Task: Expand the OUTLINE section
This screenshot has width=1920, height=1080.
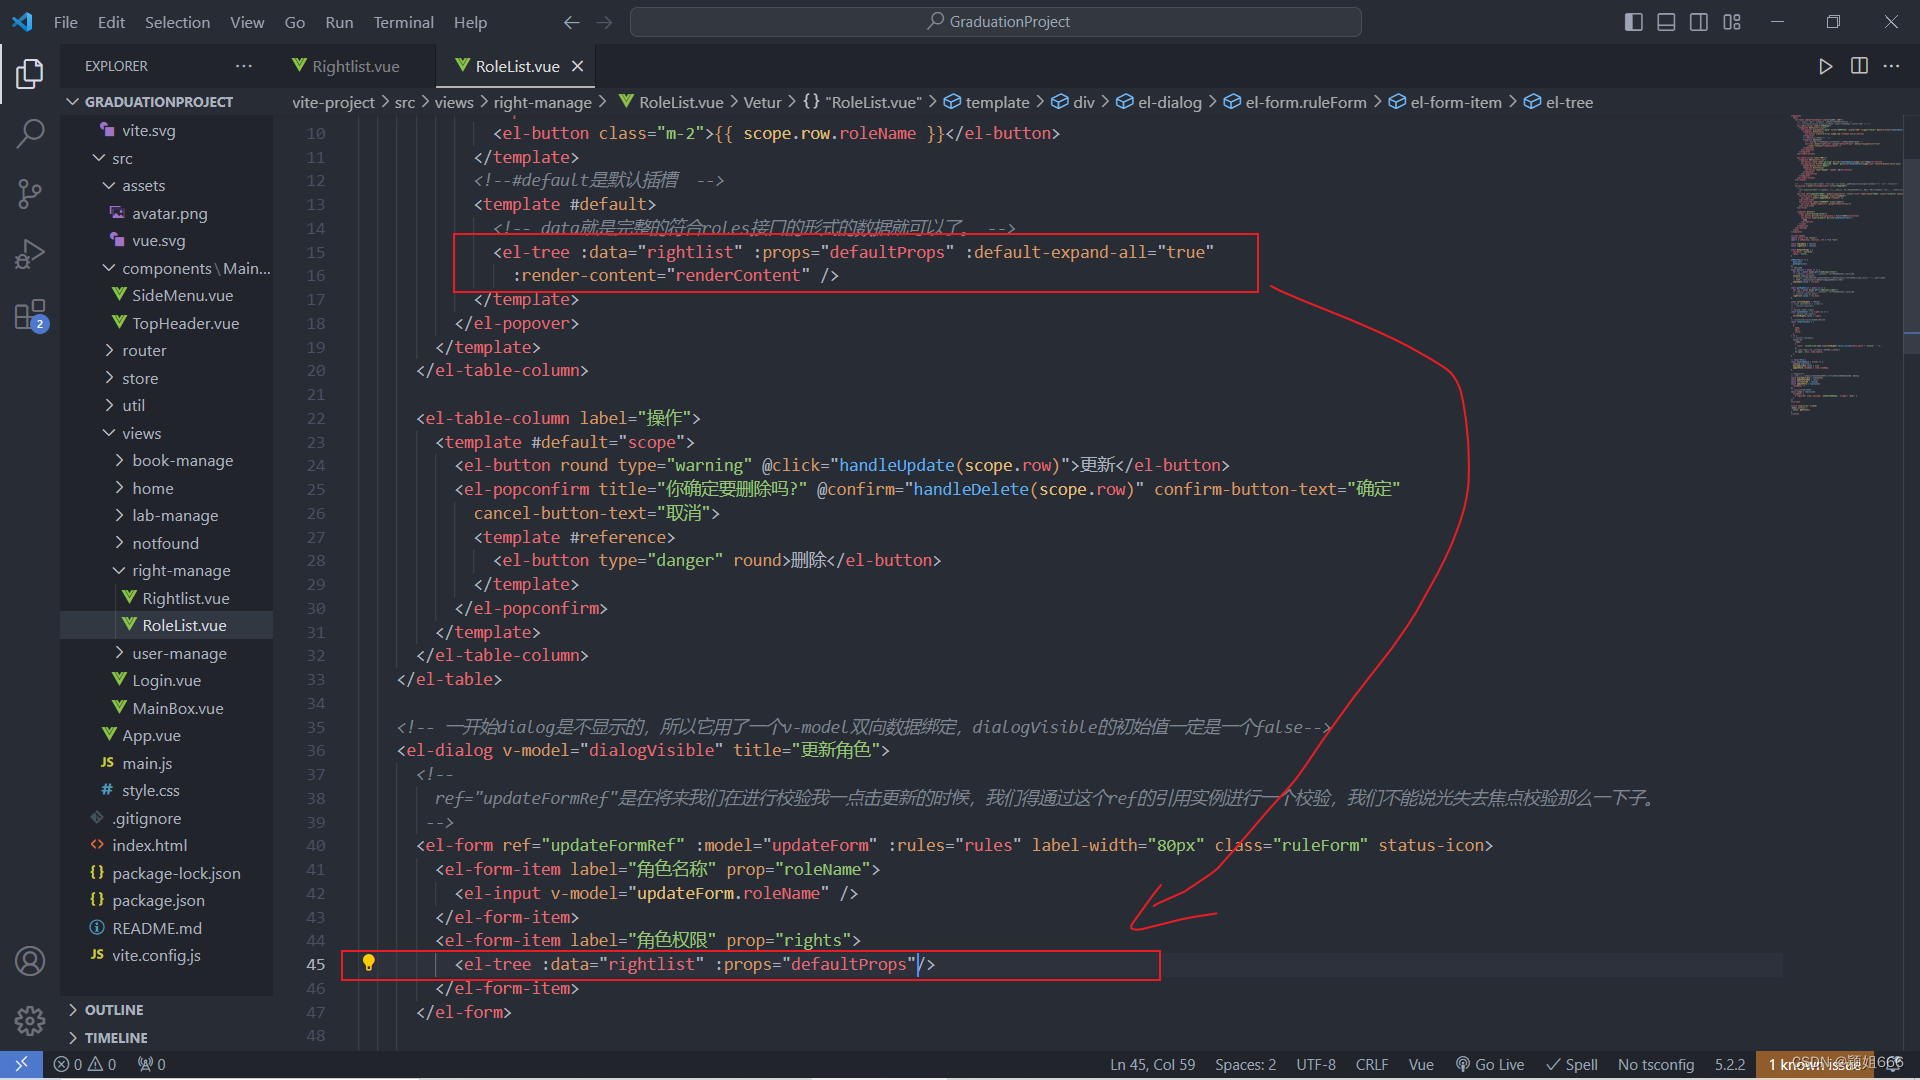Action: [113, 1010]
